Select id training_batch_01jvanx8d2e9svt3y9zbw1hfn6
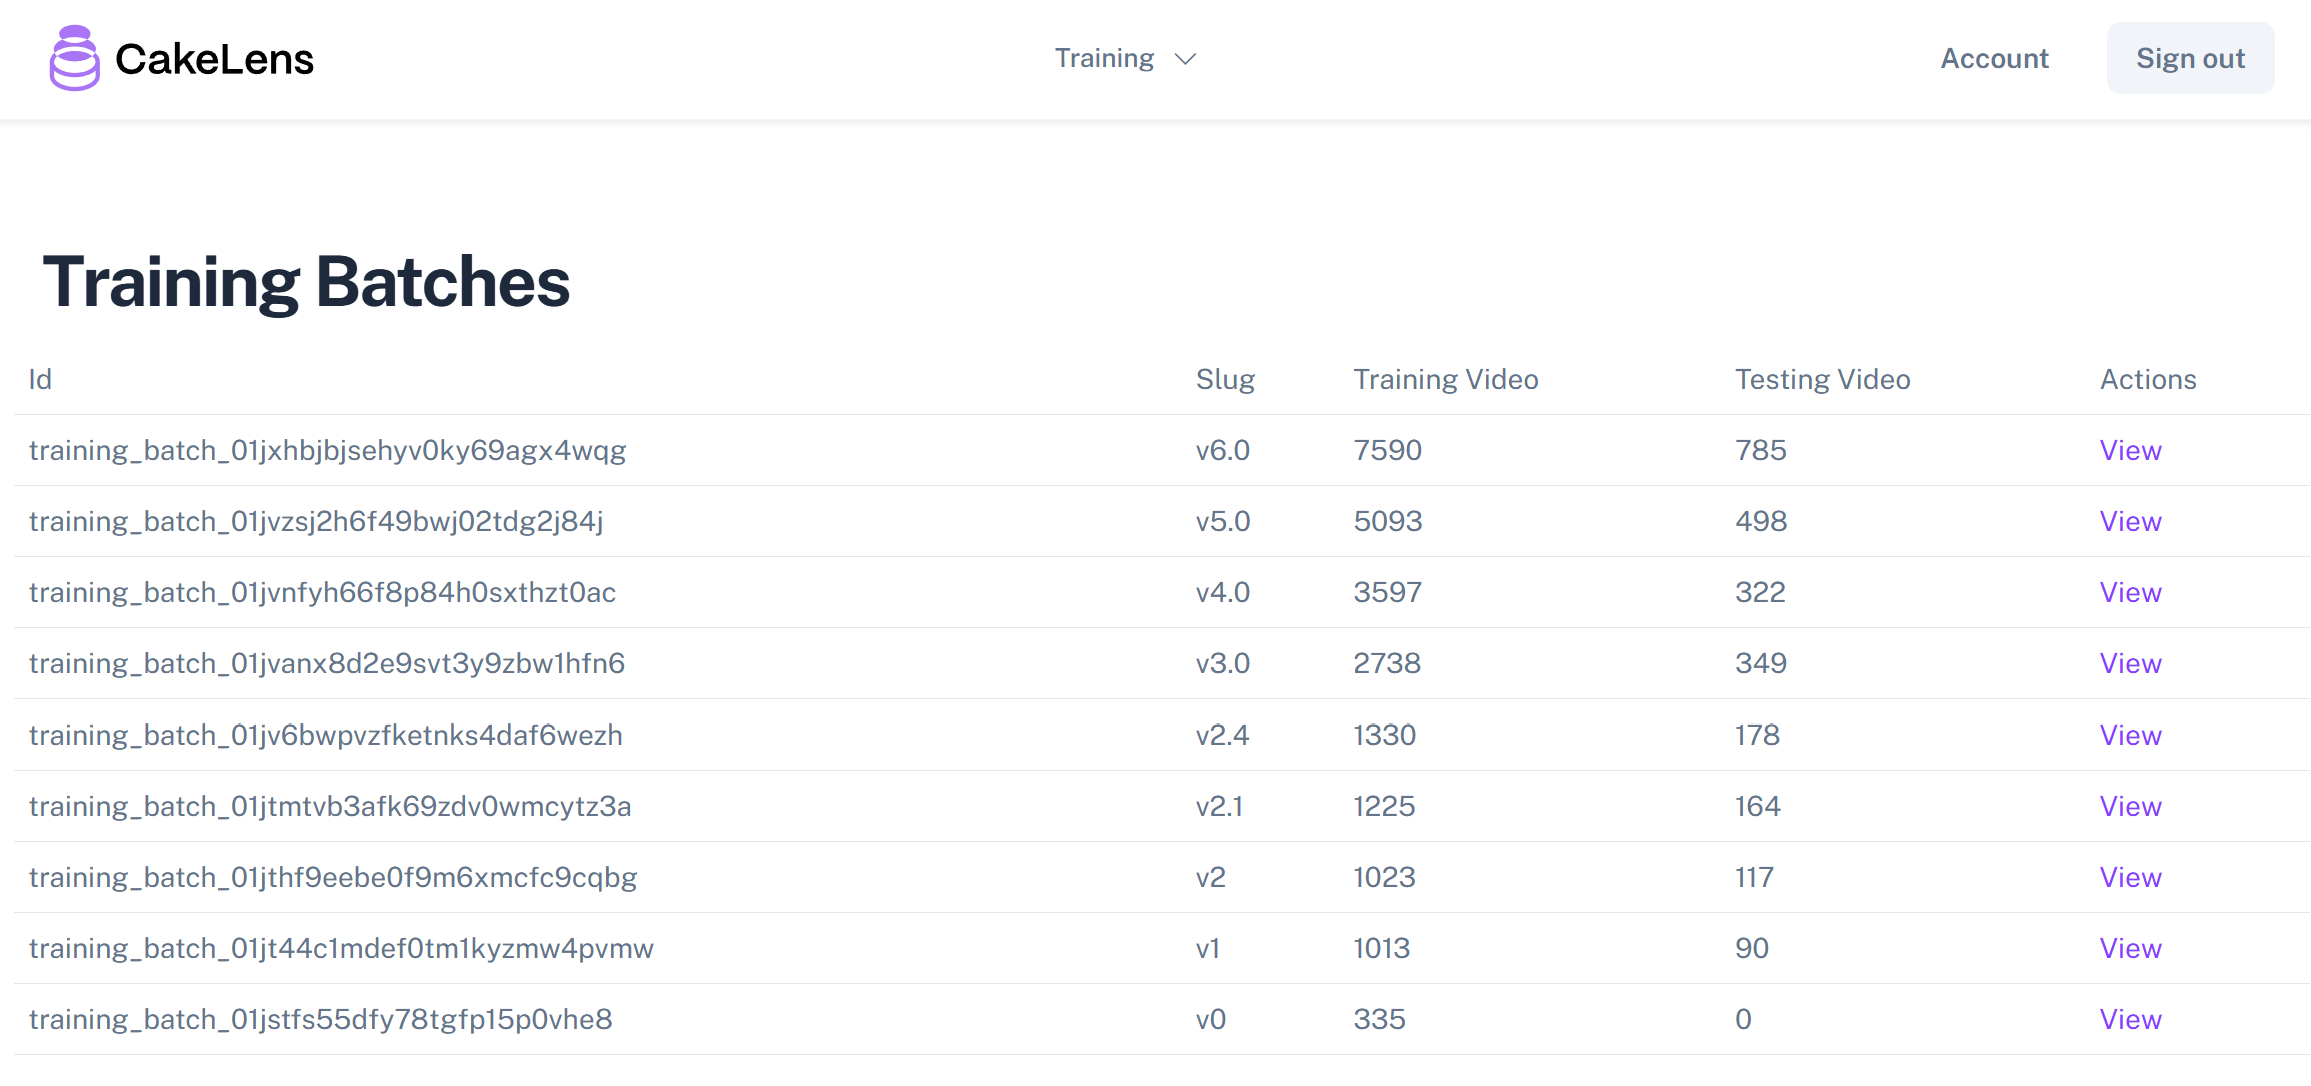The image size is (2311, 1086). 327,663
